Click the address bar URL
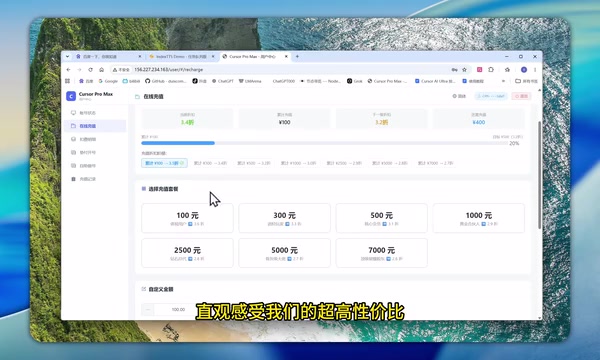 (169, 70)
